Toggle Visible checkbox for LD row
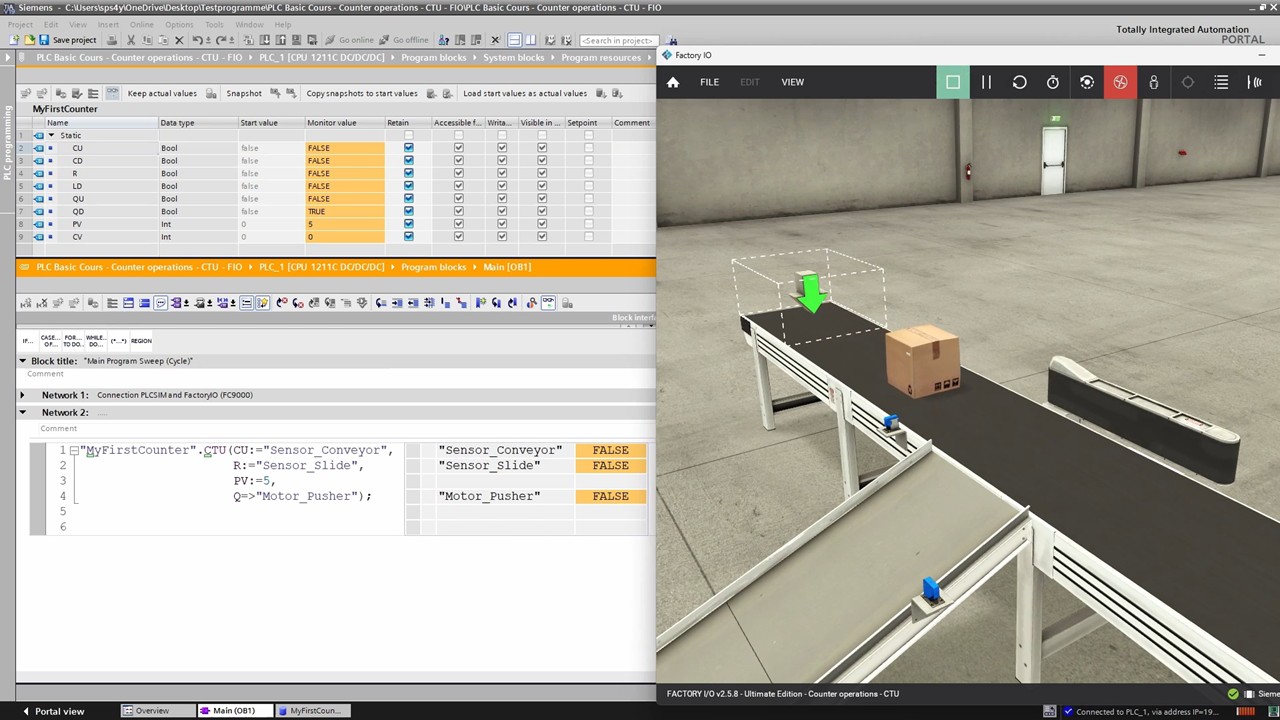 [x=542, y=186]
